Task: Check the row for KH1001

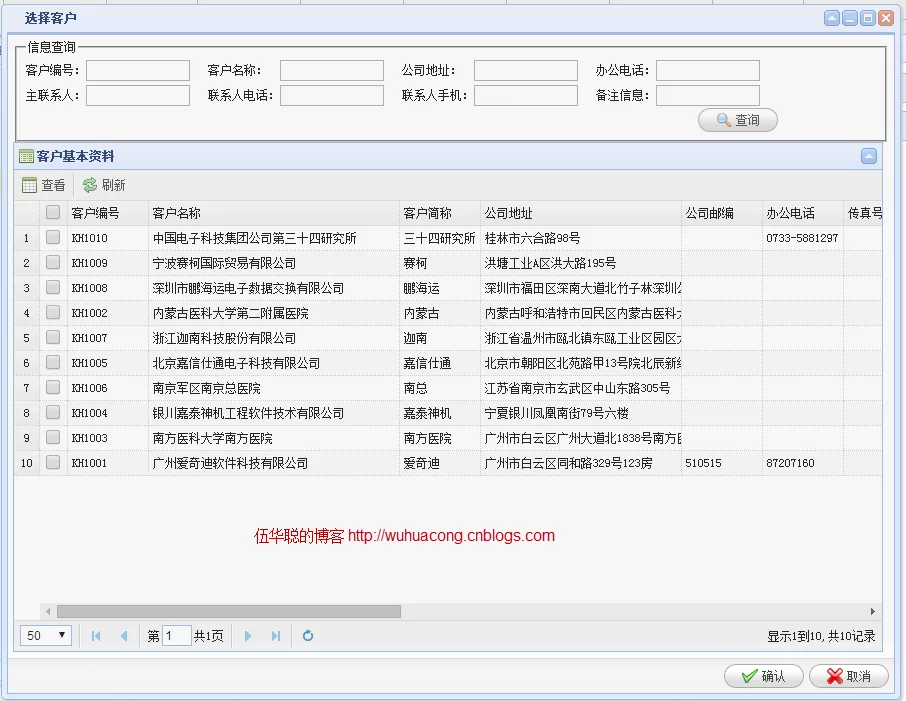Action: pyautogui.click(x=53, y=462)
